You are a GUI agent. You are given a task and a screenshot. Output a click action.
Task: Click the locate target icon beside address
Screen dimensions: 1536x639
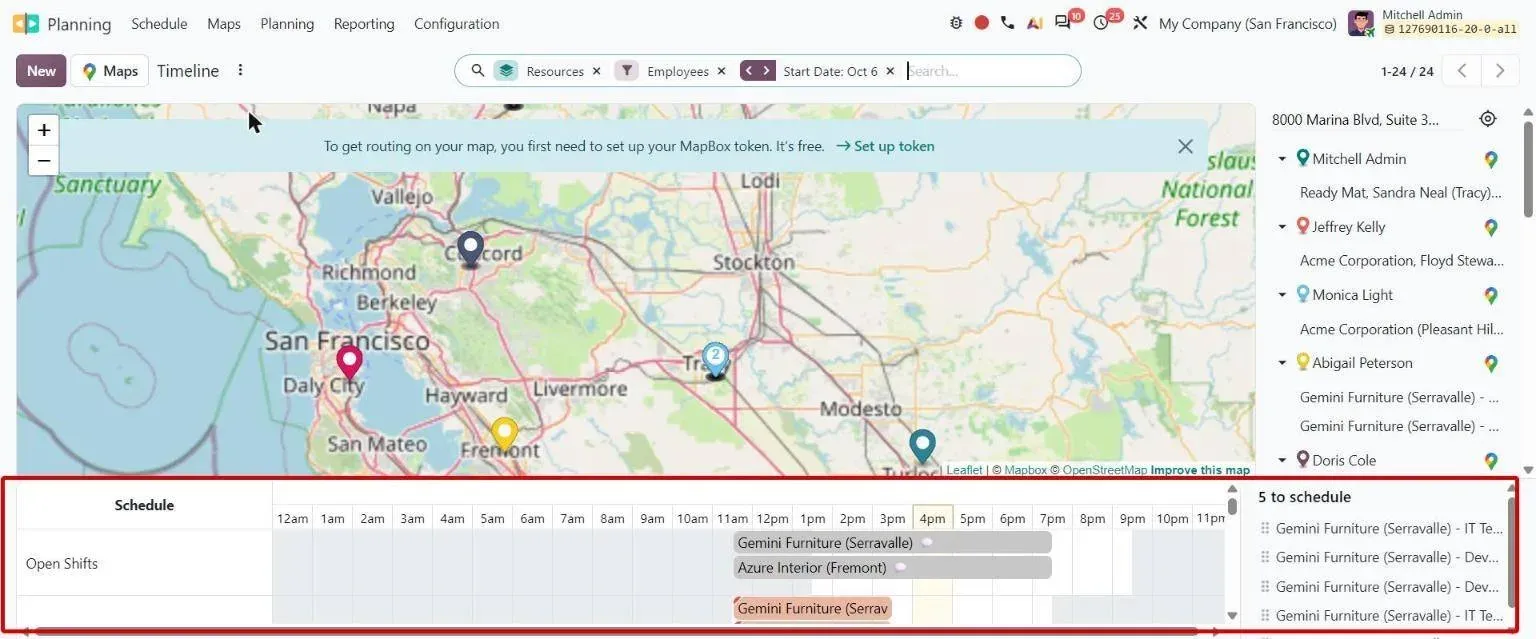tap(1488, 119)
